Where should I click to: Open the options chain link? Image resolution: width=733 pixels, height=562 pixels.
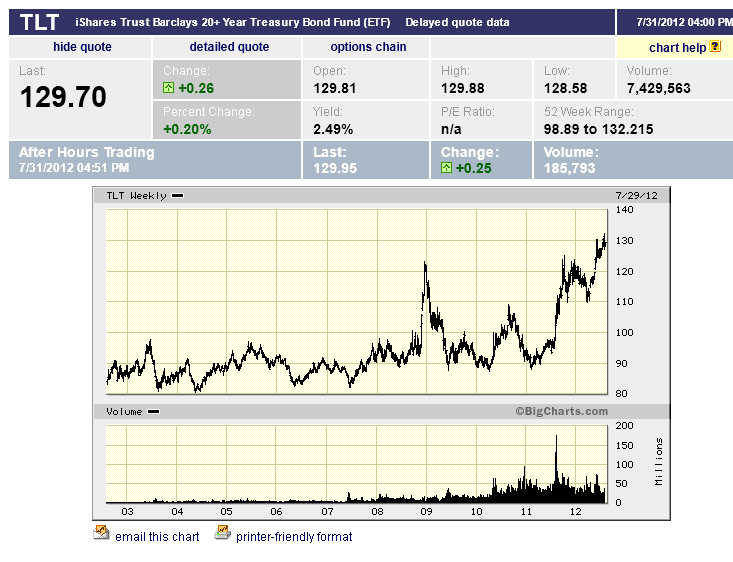tap(368, 47)
